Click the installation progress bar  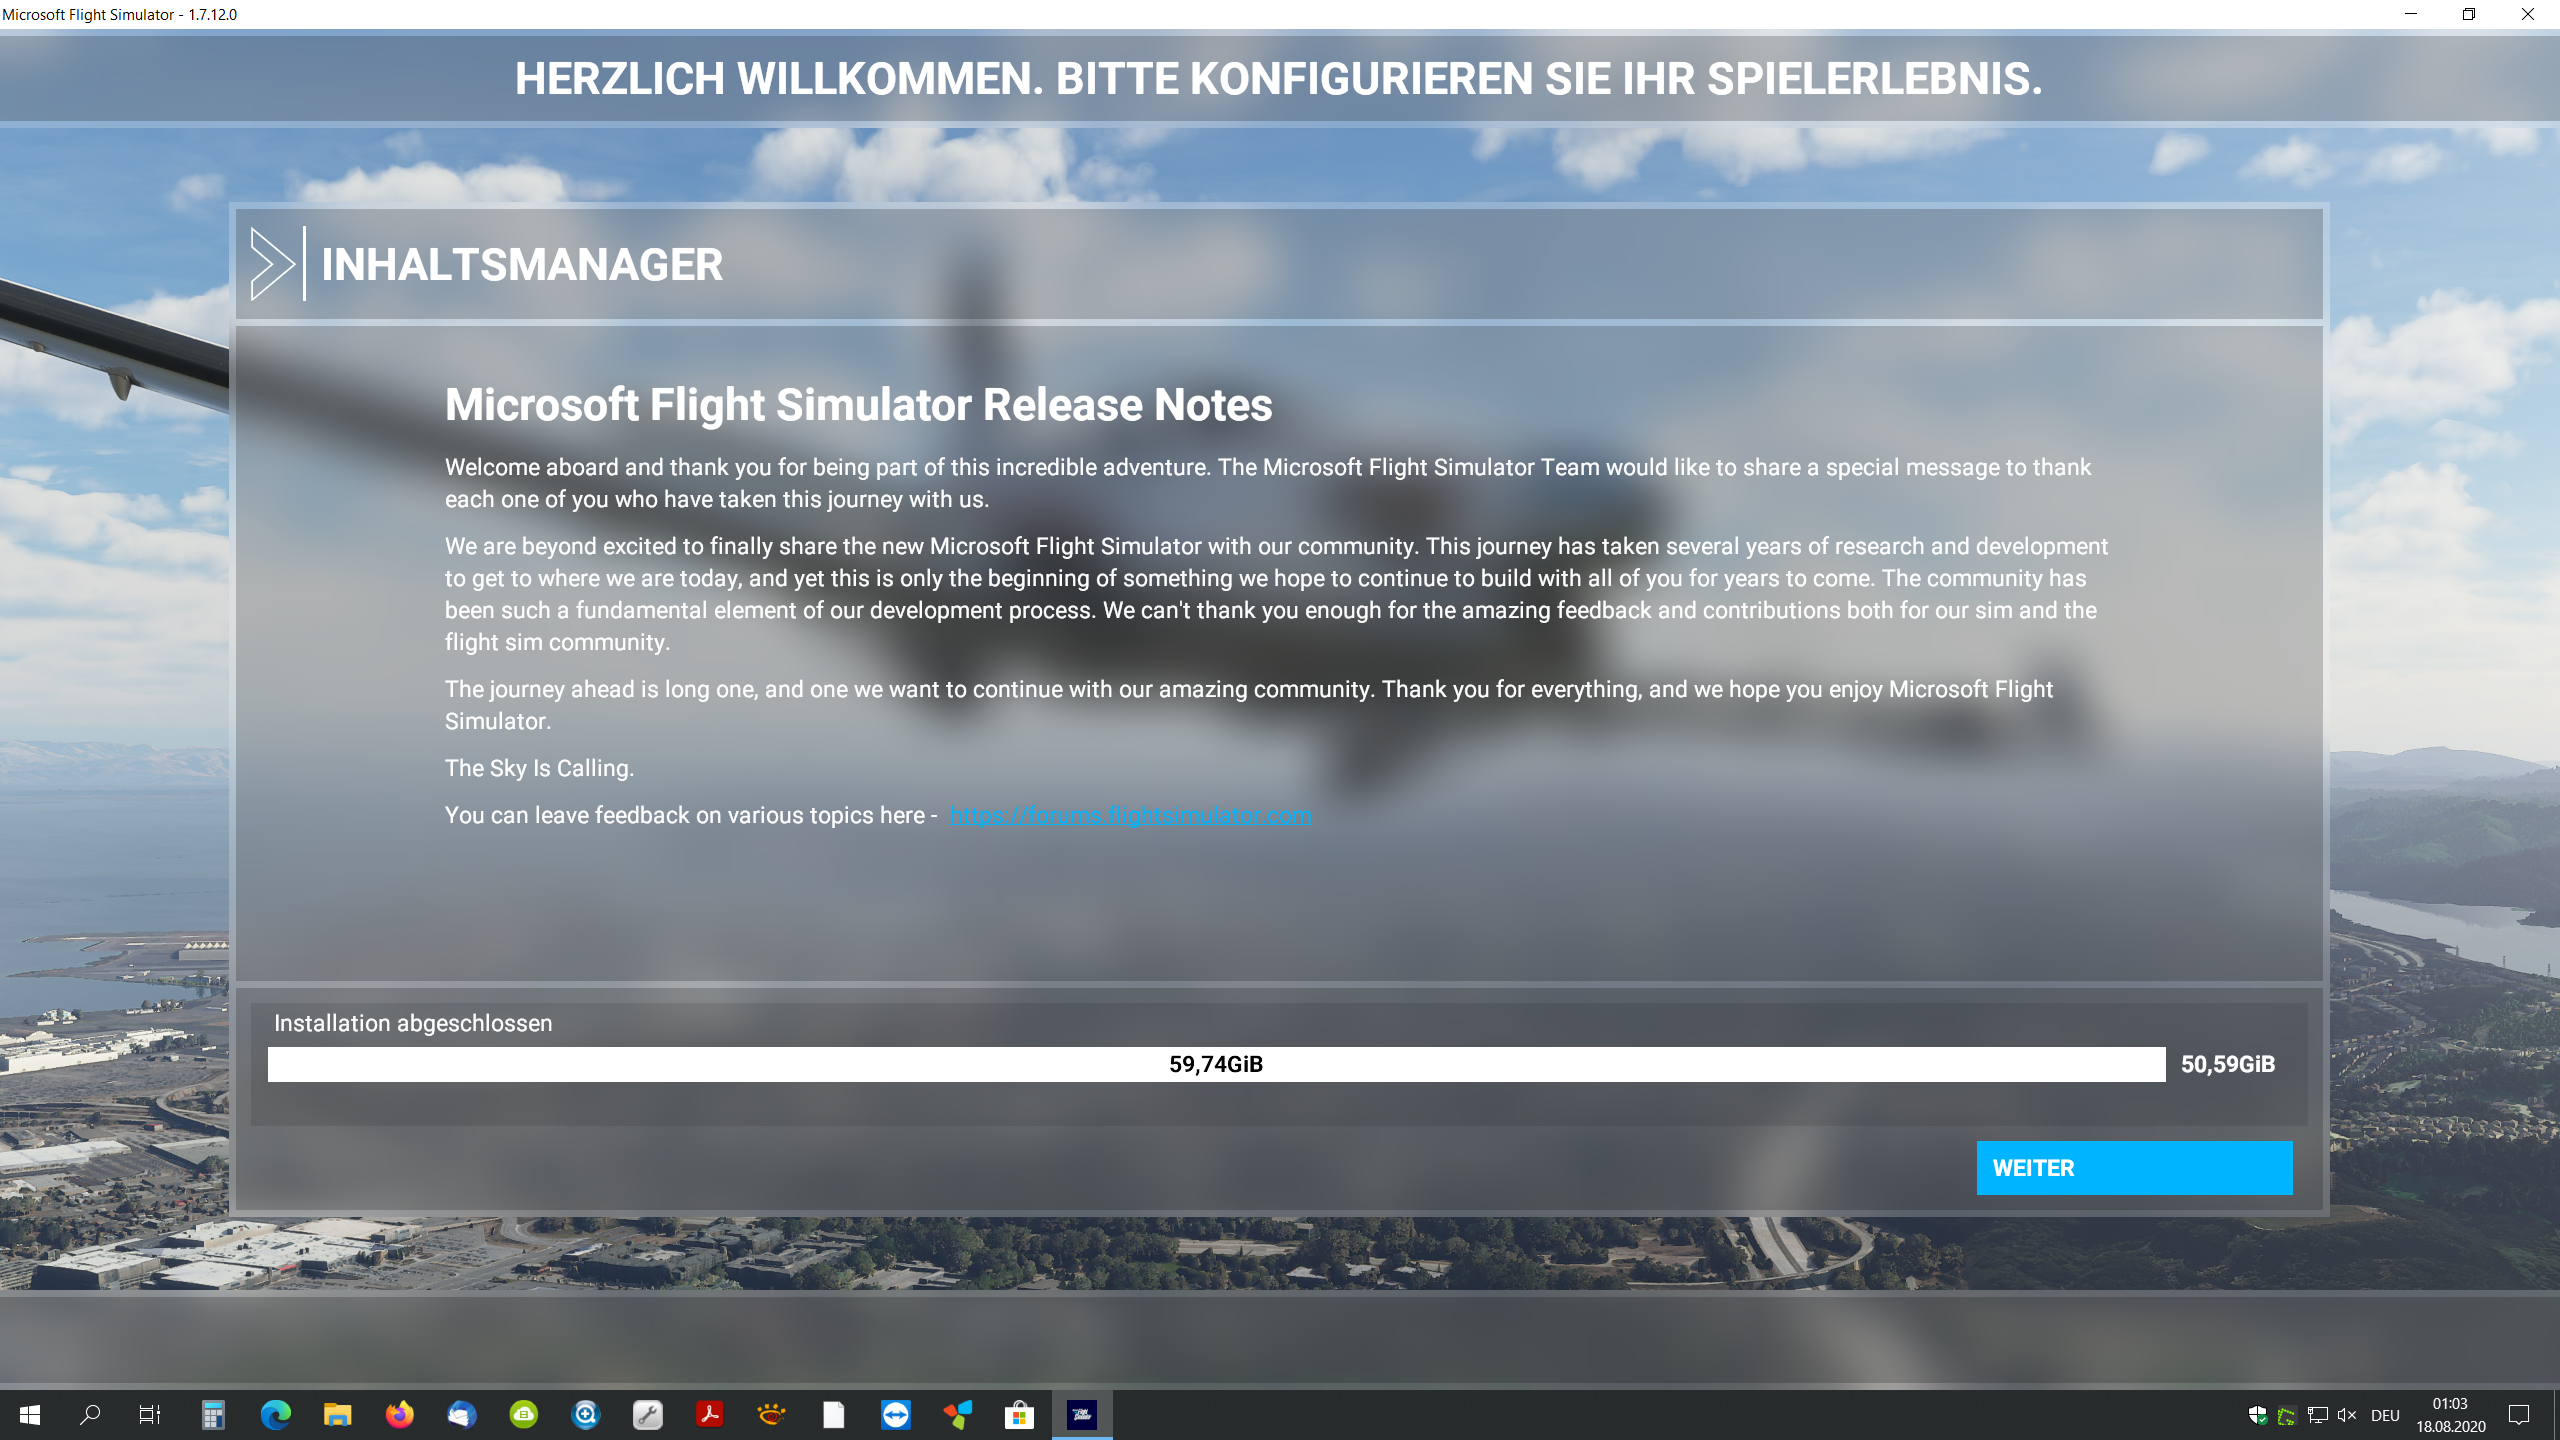1215,1064
